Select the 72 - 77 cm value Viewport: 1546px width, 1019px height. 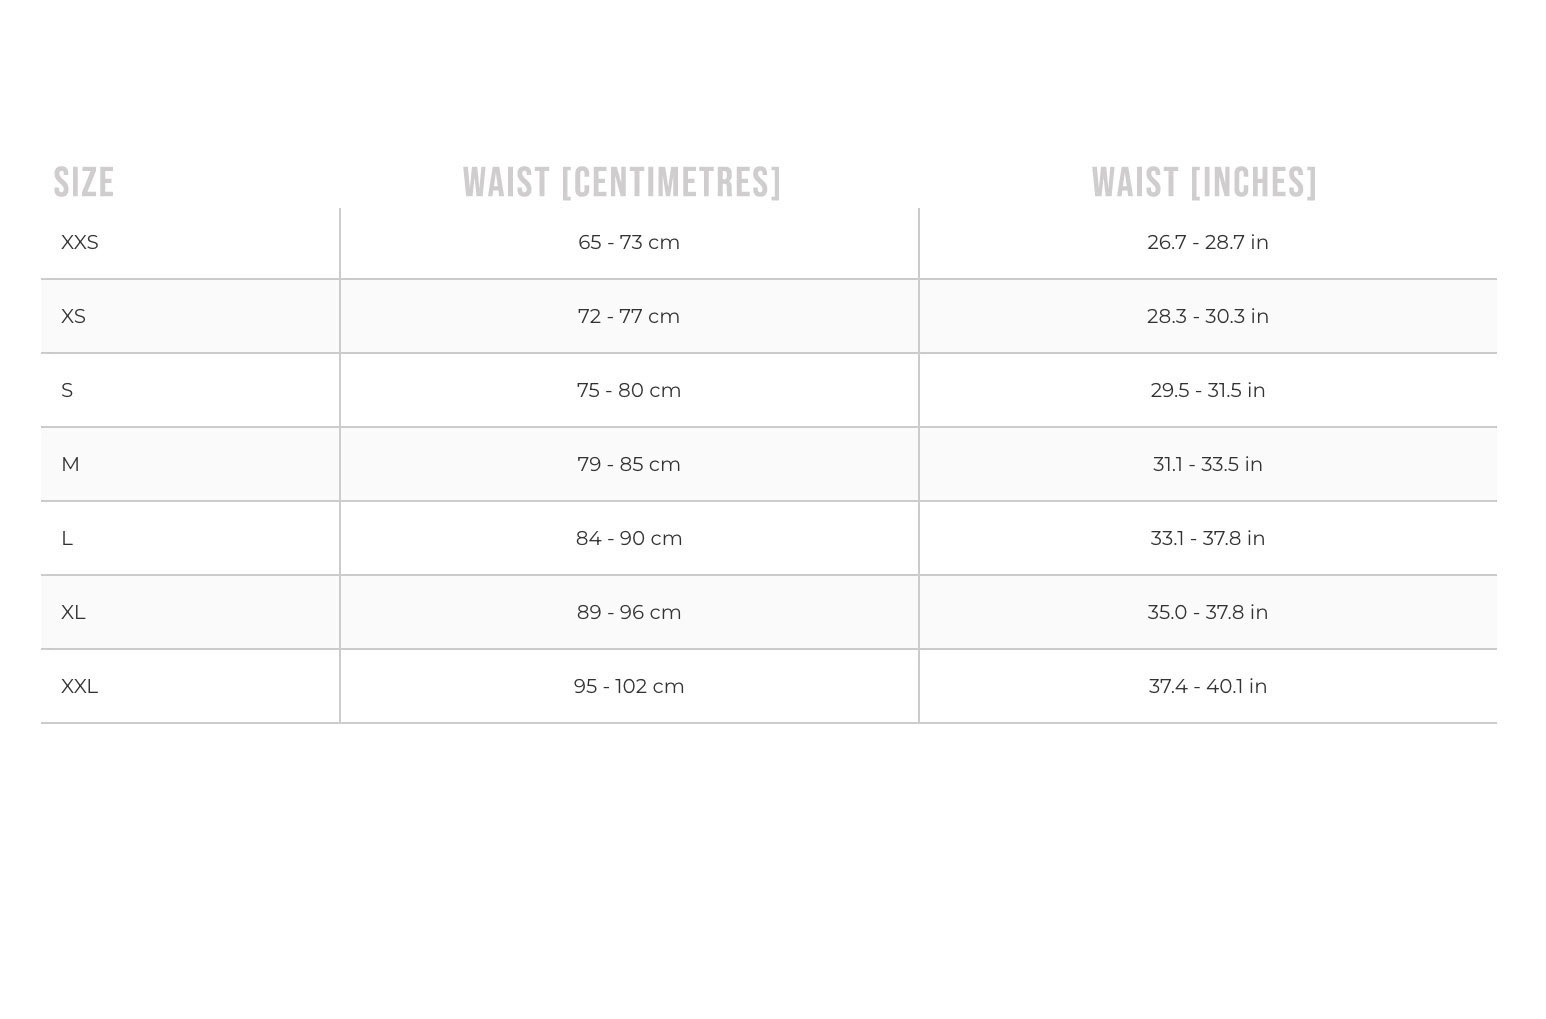pyautogui.click(x=629, y=317)
